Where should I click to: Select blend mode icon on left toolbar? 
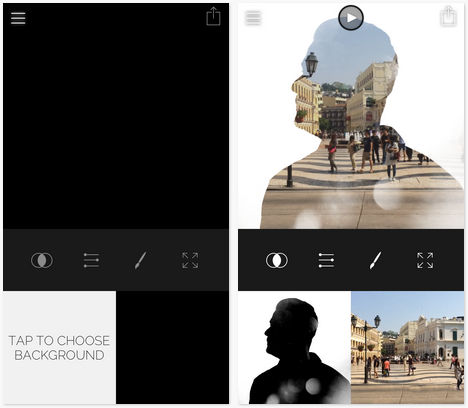[x=42, y=260]
